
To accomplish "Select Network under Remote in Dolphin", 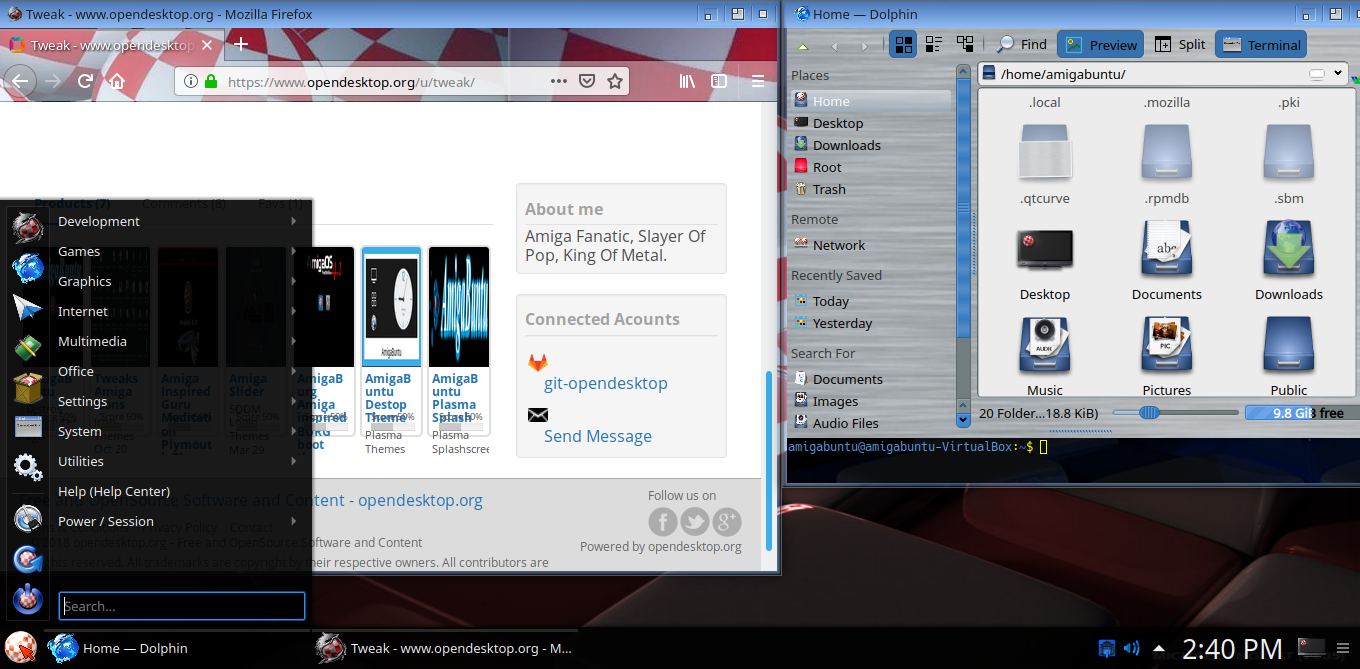I will coord(870,245).
